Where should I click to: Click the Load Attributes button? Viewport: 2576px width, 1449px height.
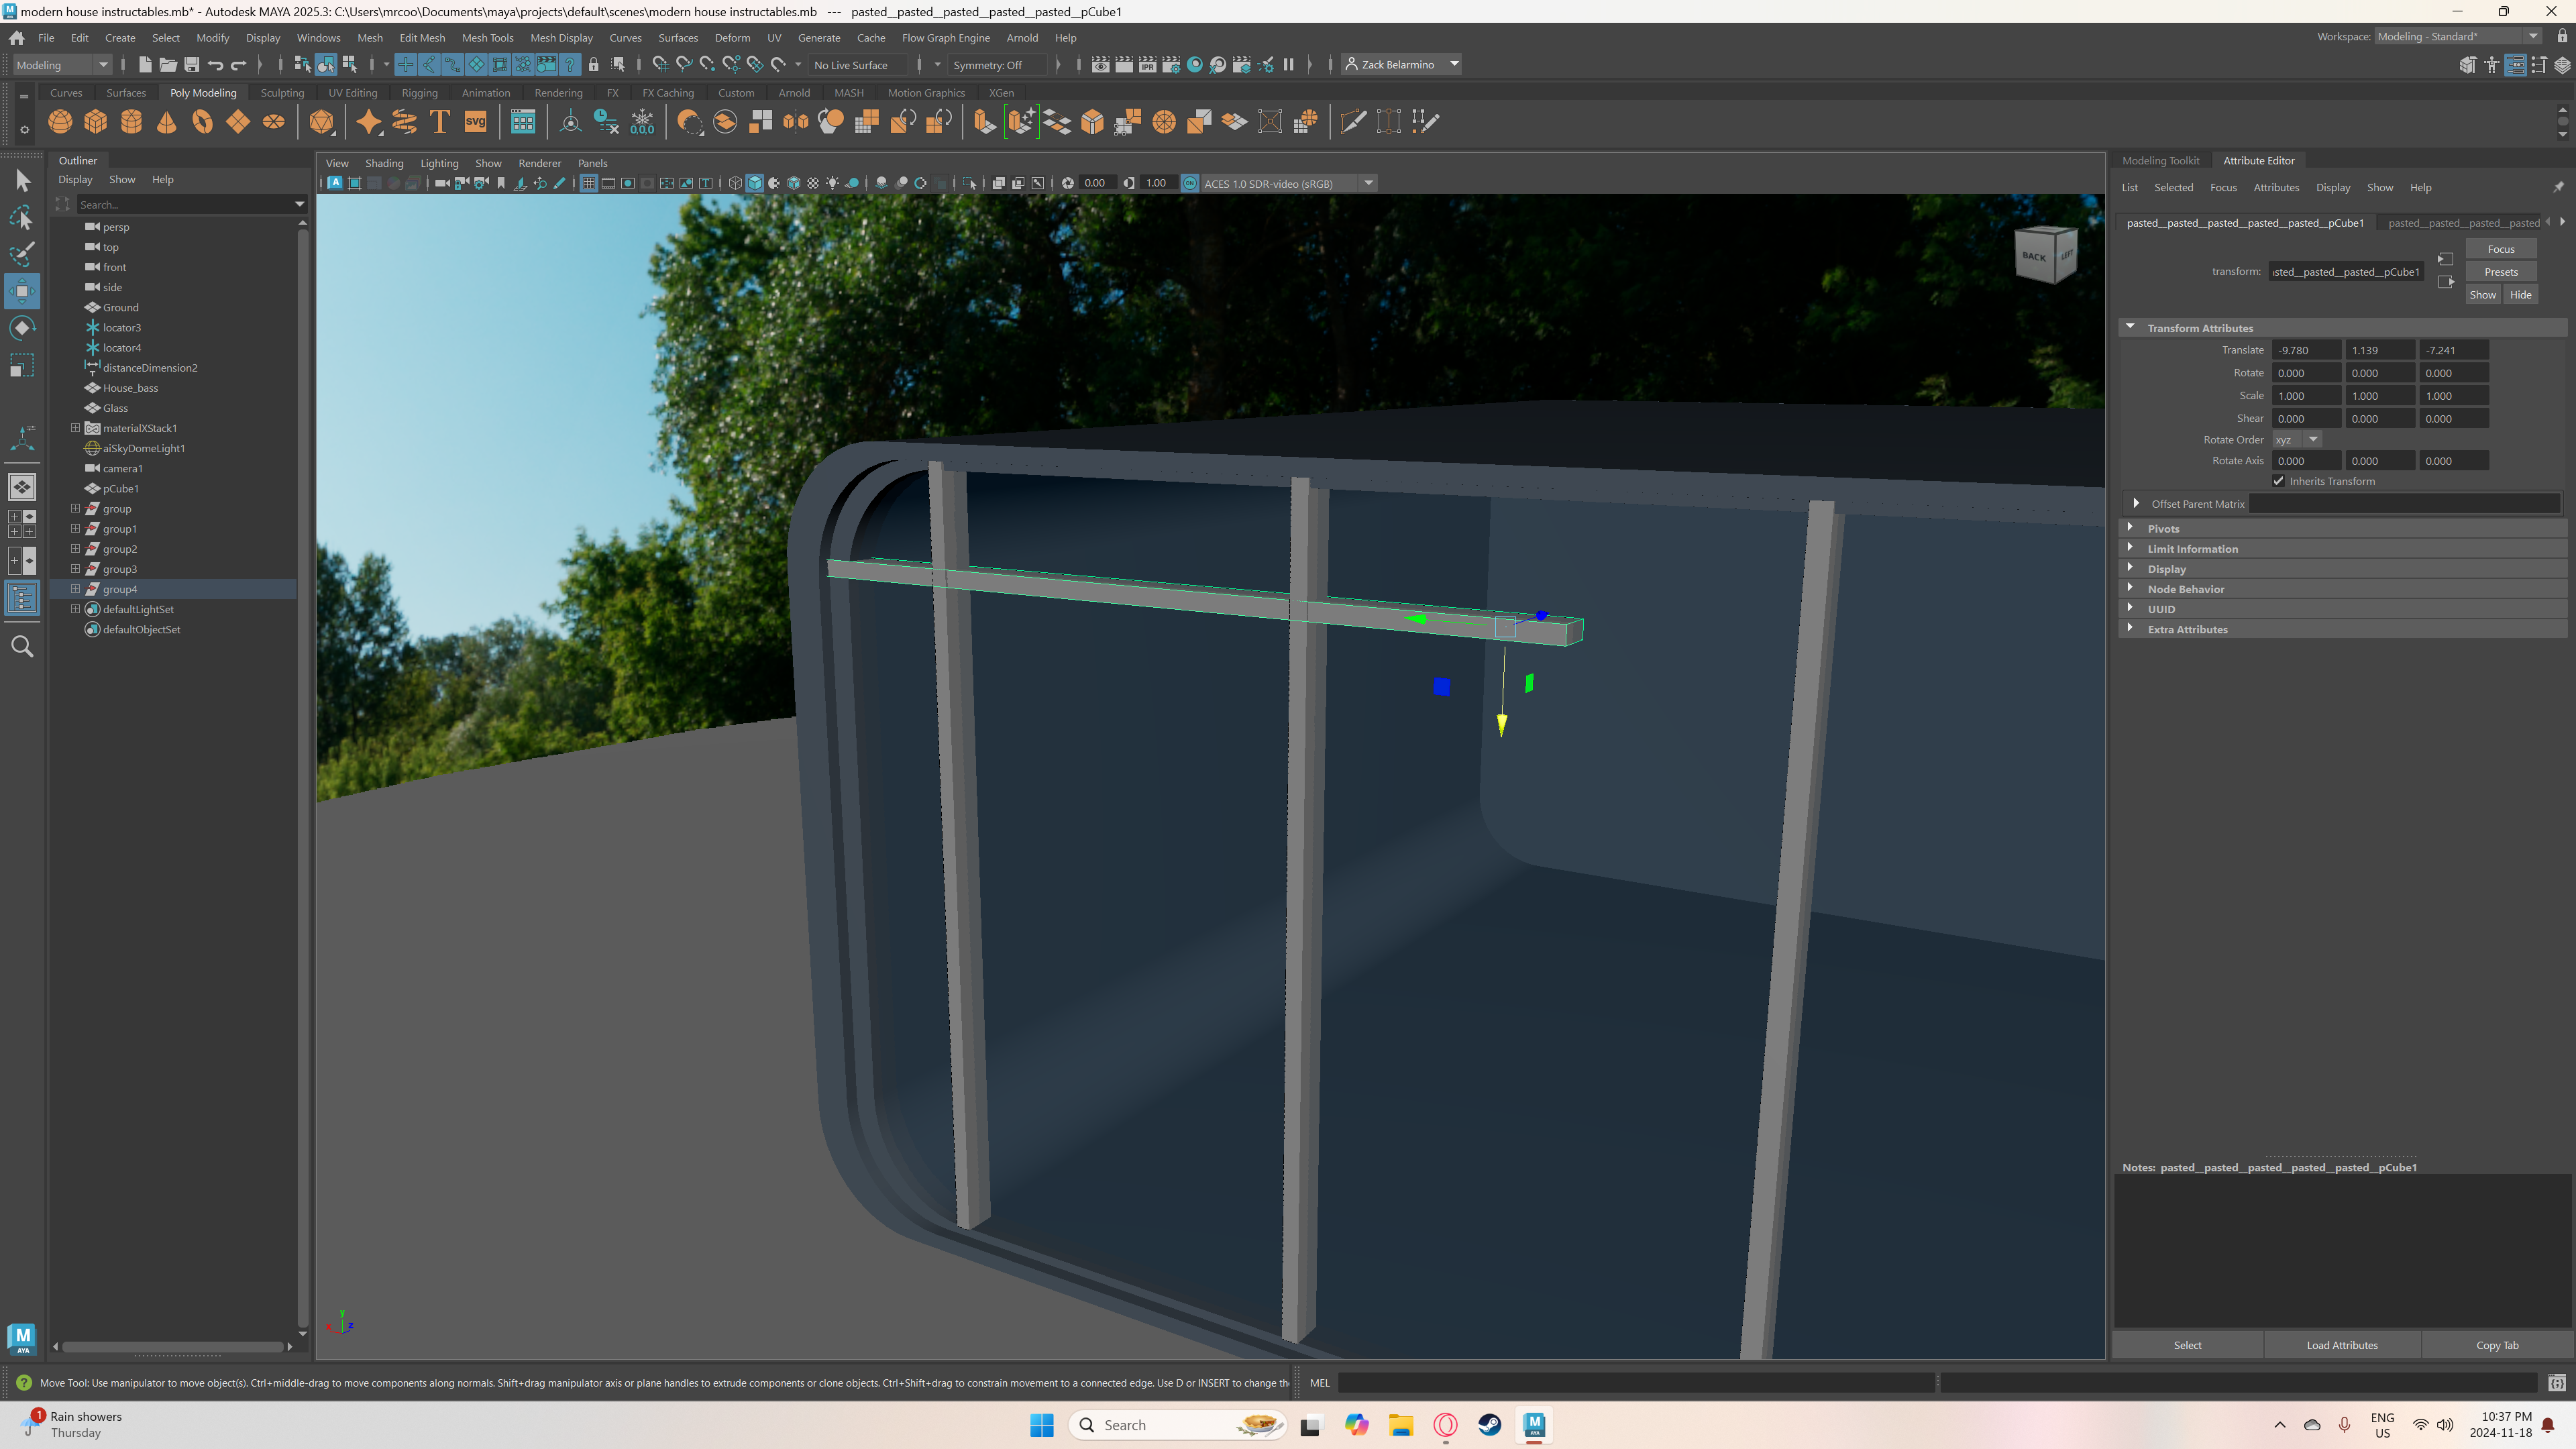tap(2341, 1345)
